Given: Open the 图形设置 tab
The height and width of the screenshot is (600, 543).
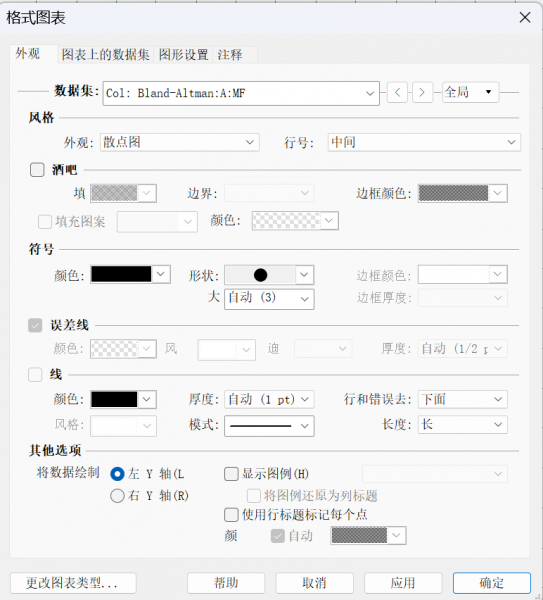Looking at the screenshot, I should (x=183, y=55).
